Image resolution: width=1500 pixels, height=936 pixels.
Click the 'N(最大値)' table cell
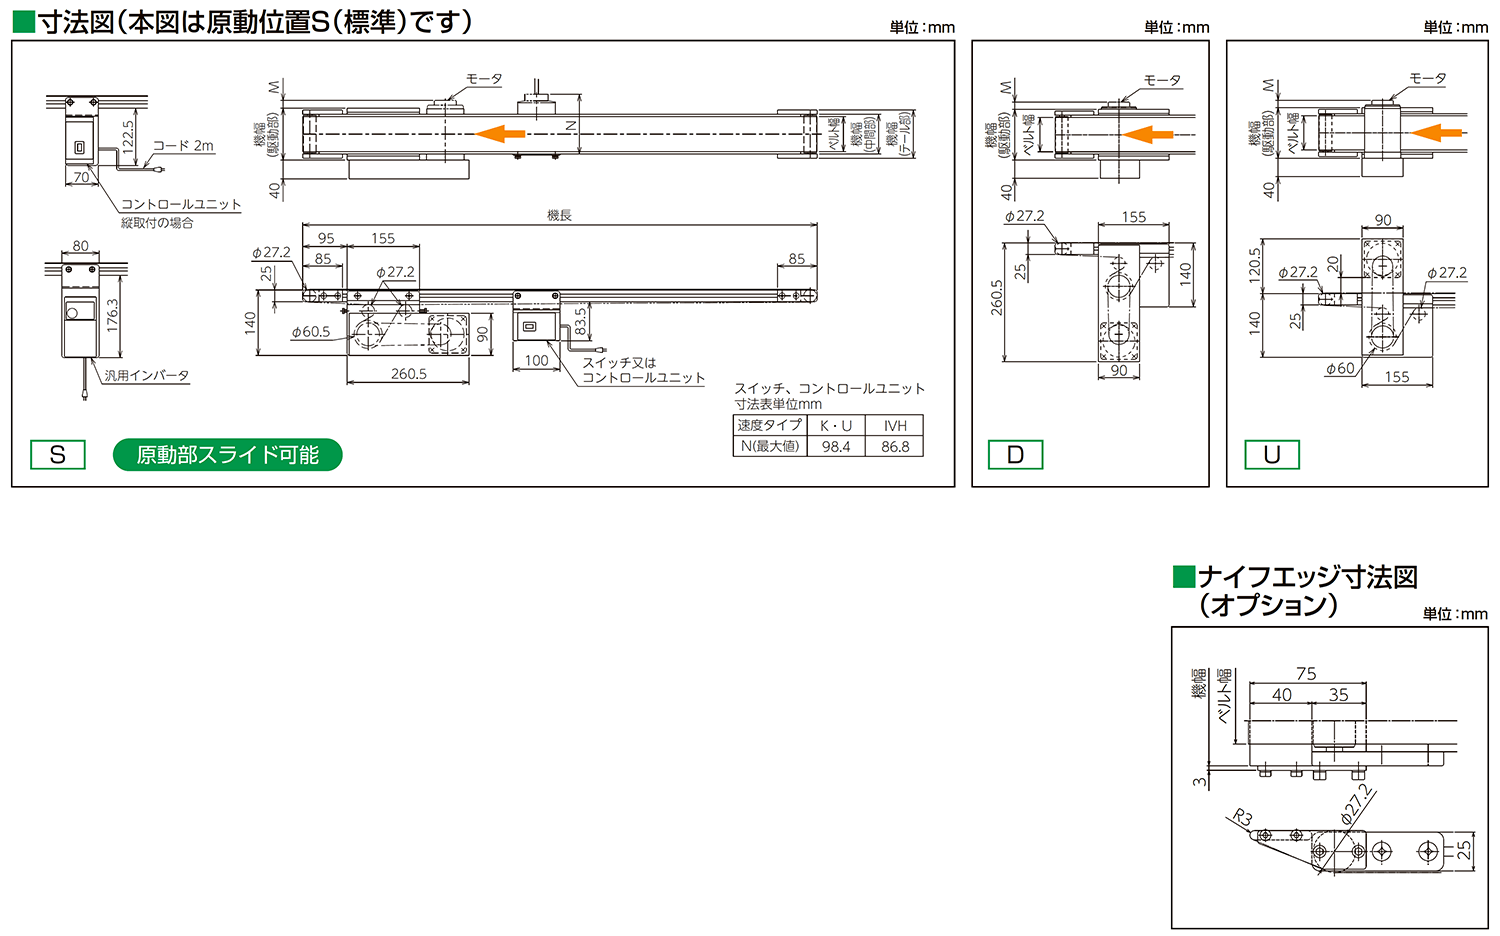click(x=770, y=447)
